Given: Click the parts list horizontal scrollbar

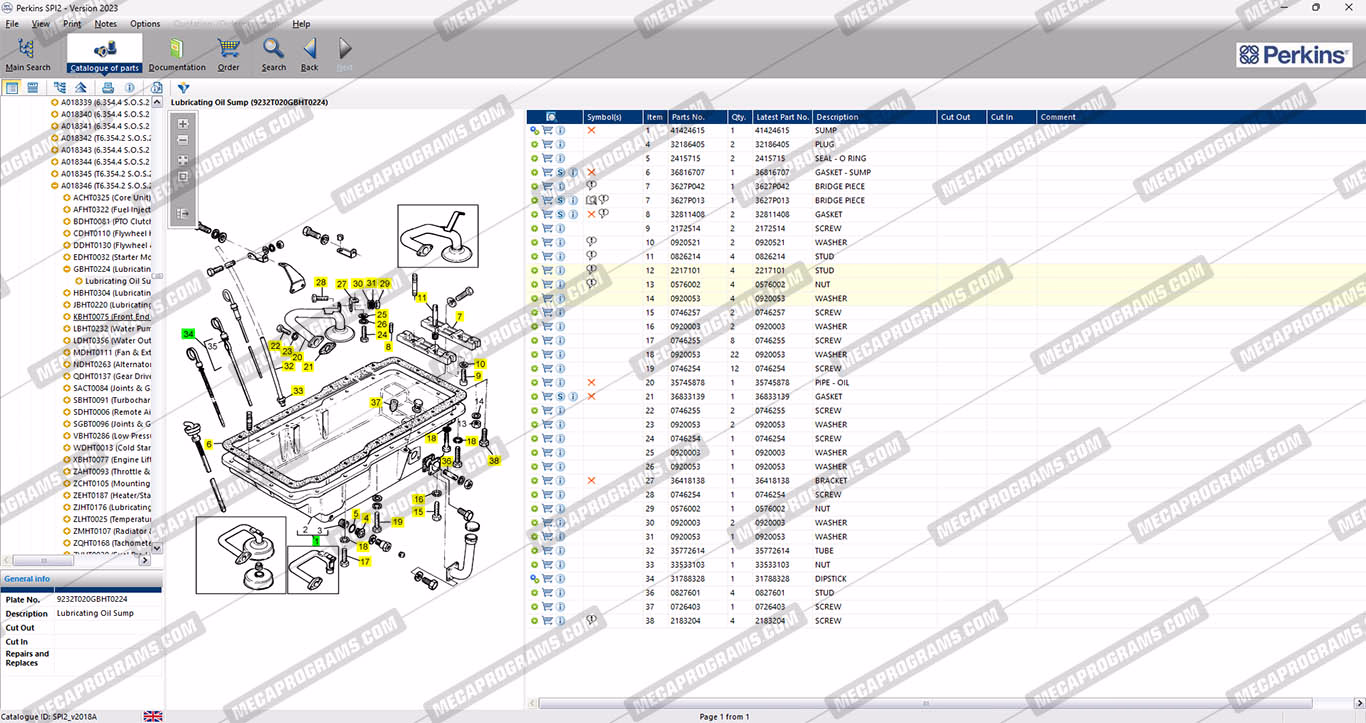Looking at the screenshot, I should pos(925,703).
